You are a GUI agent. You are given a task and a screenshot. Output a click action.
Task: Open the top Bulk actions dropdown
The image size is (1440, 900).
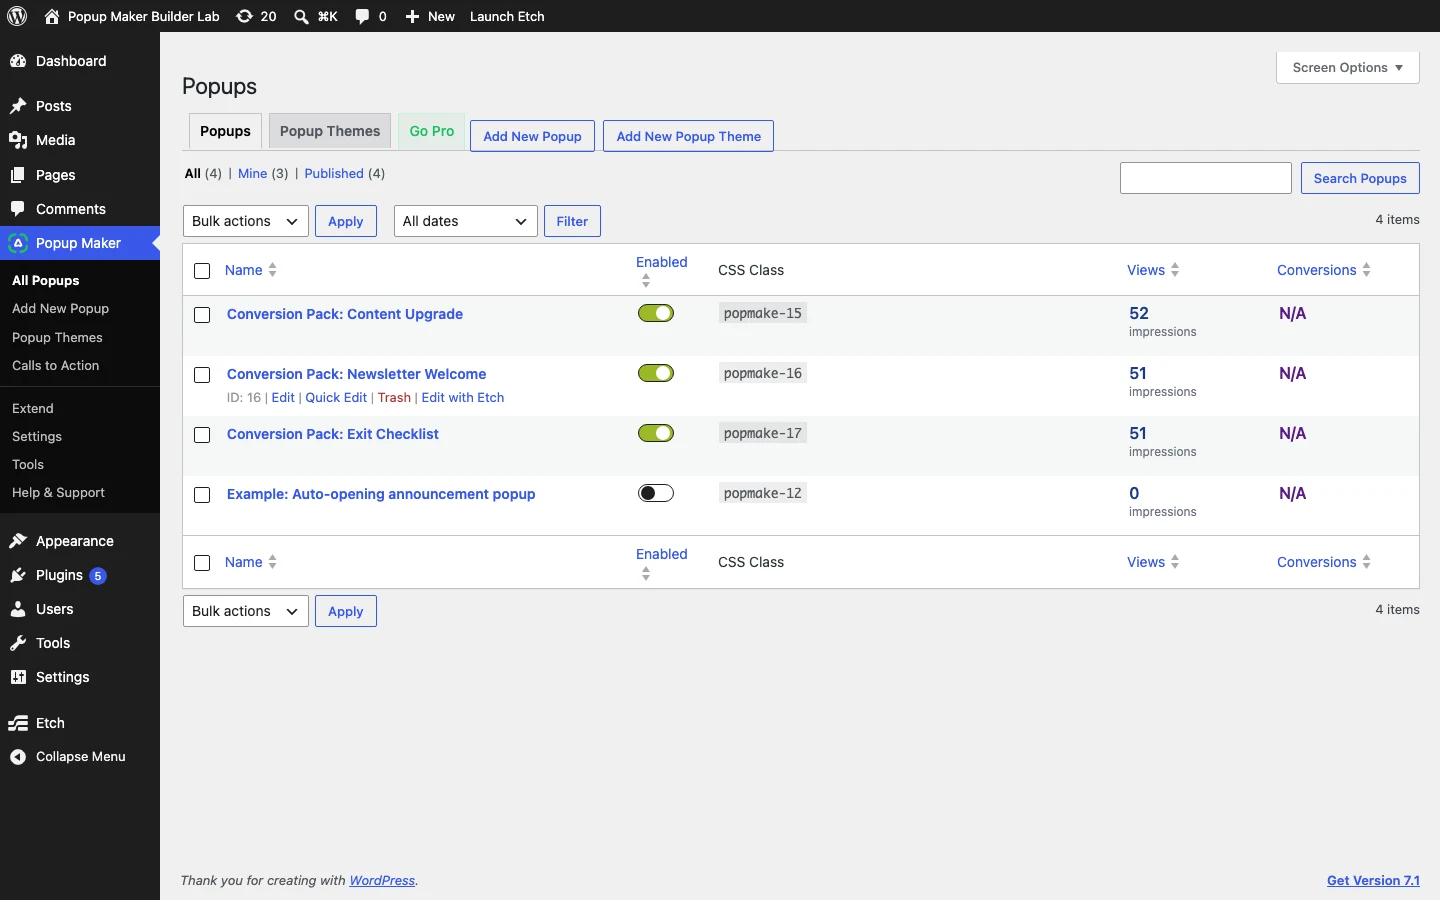(x=246, y=221)
